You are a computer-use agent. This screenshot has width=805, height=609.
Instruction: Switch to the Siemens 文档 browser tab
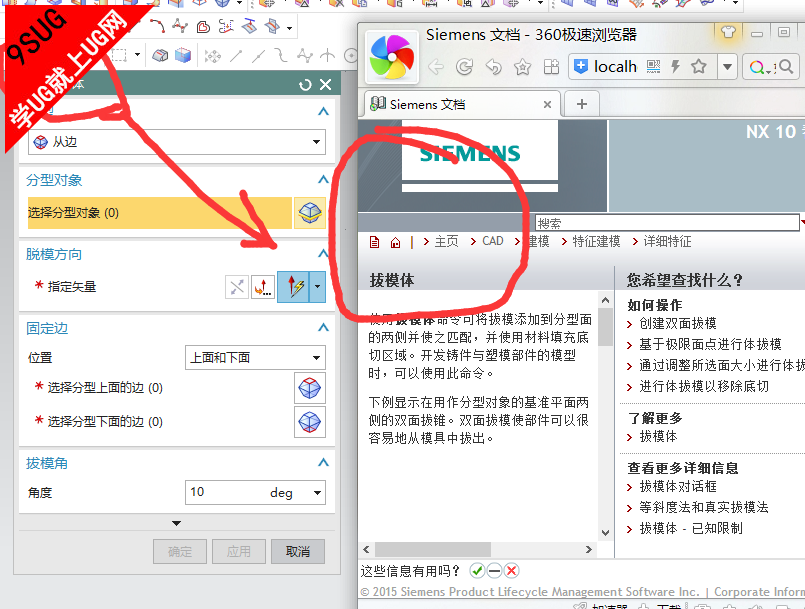click(462, 104)
